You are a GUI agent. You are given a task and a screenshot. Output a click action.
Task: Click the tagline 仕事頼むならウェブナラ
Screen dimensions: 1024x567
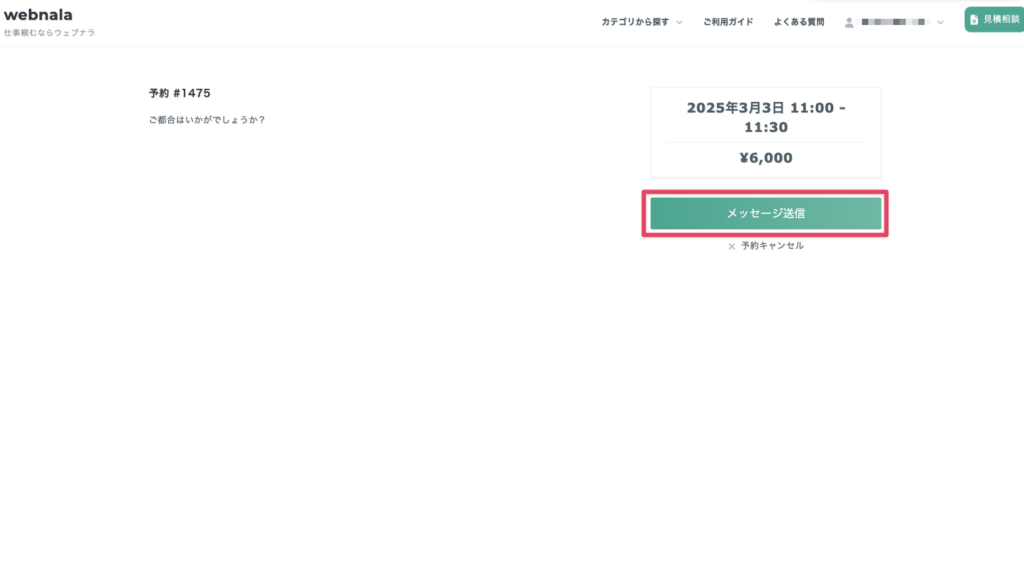(x=50, y=33)
